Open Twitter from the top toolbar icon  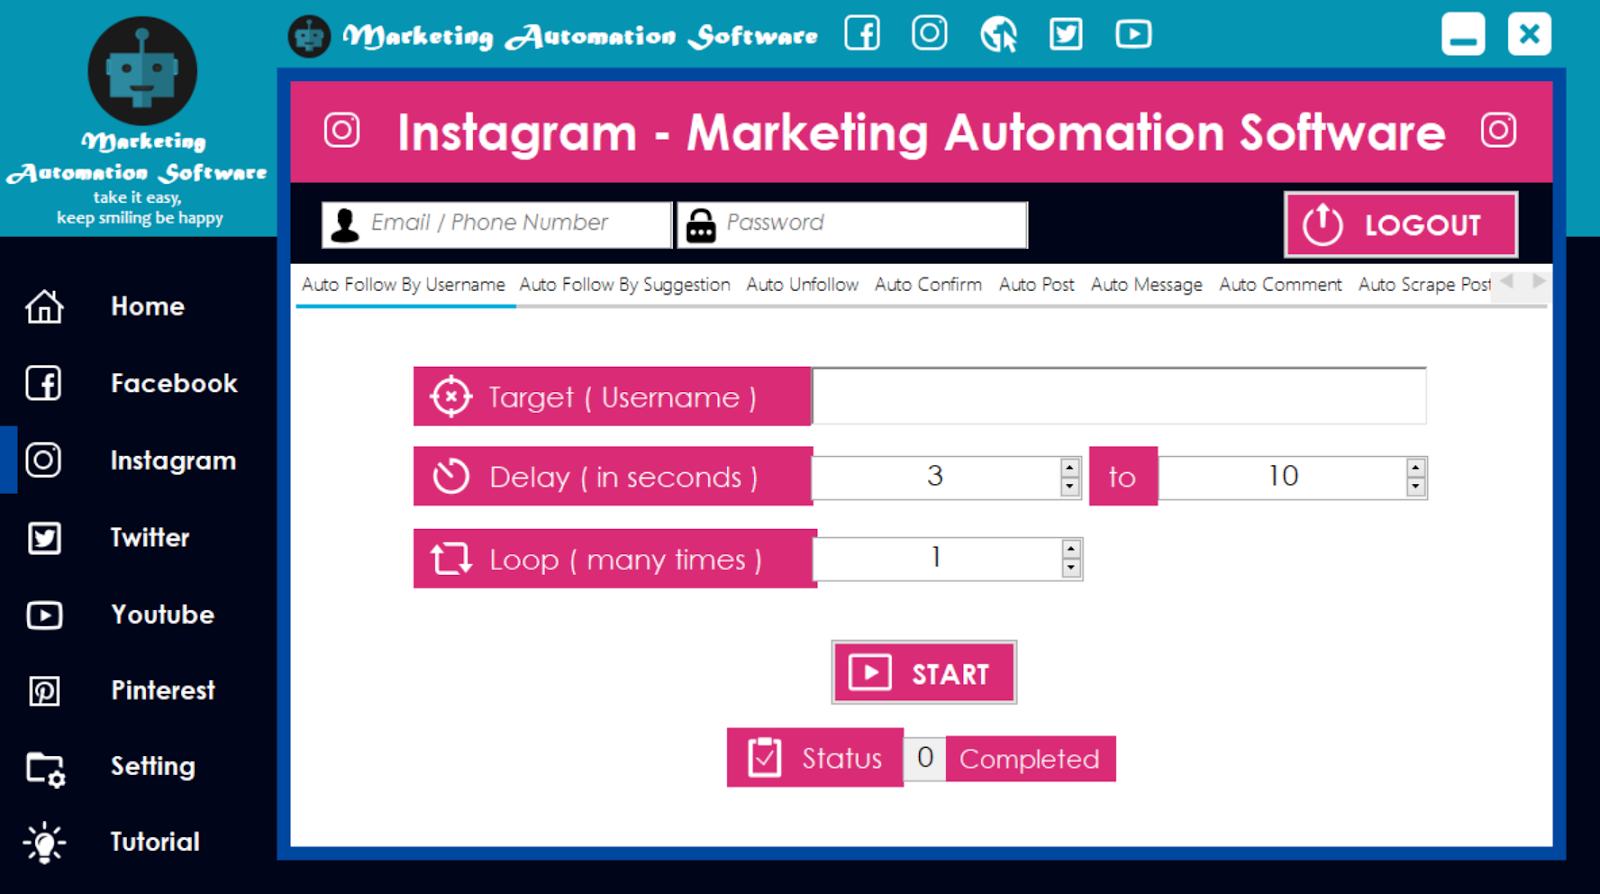[x=1066, y=34]
